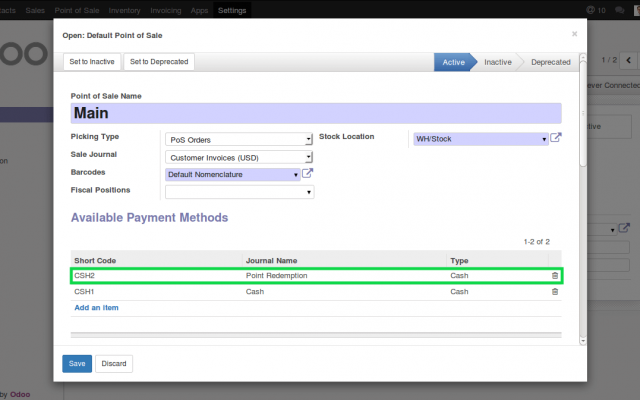Click Set to Inactive button

[x=92, y=62]
